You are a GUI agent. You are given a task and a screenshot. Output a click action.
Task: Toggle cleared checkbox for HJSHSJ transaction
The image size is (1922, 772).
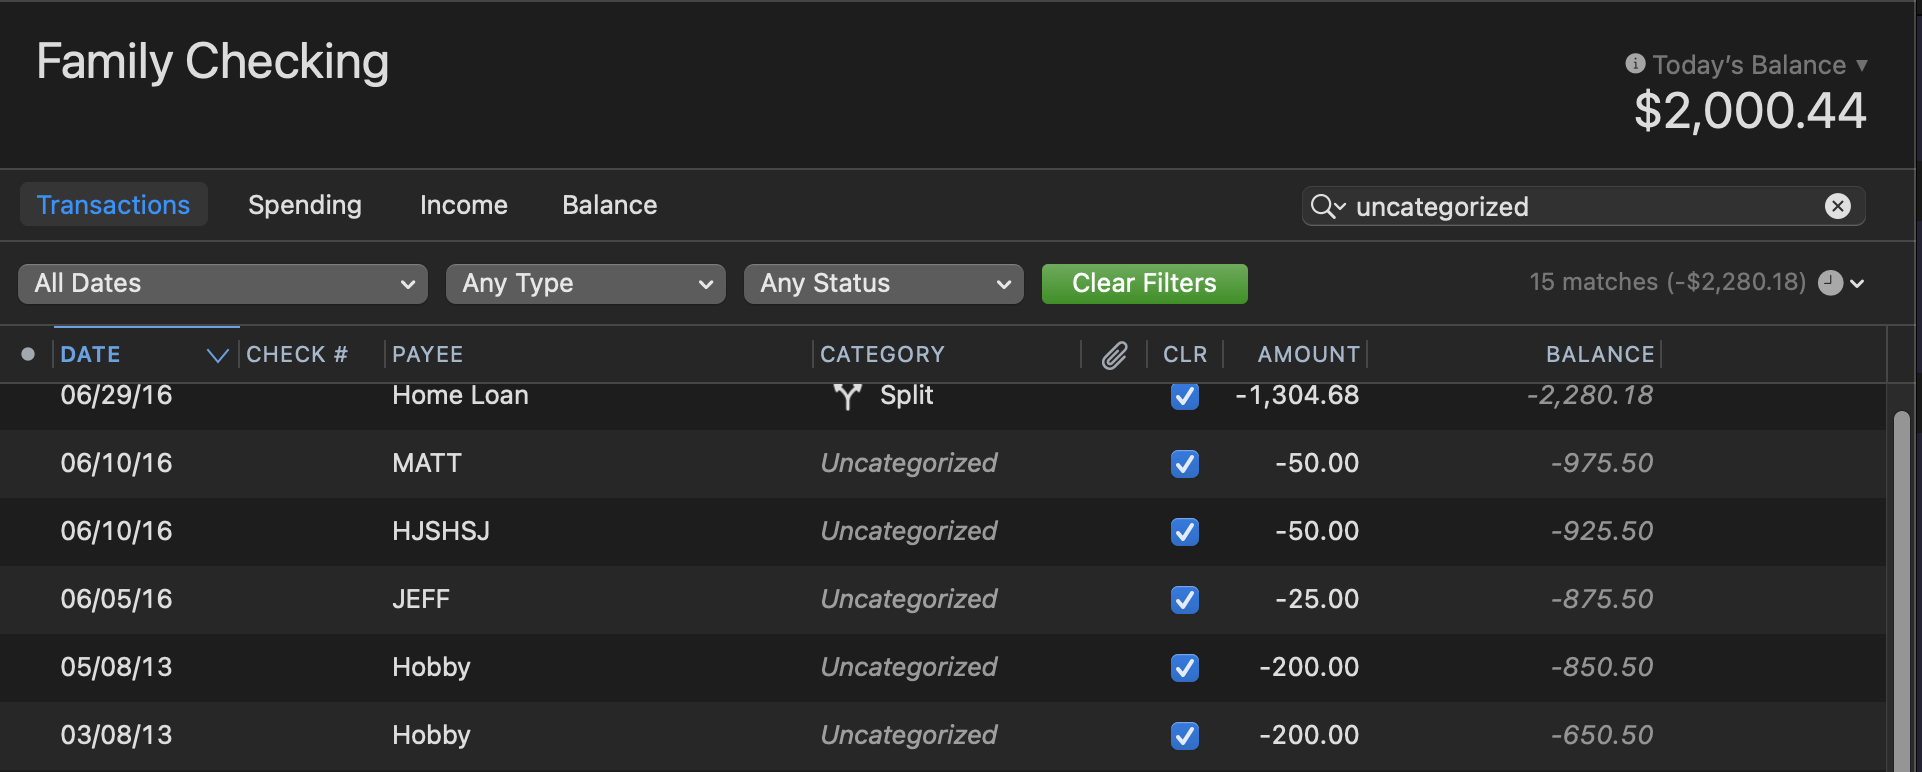1184,532
